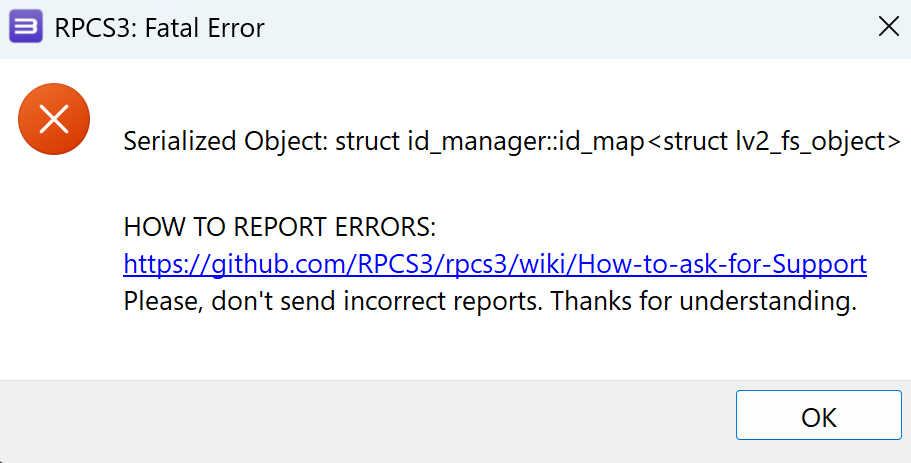Click the "How-to-ask-for-Support" end of URL
911x463 pixels.
point(723,264)
